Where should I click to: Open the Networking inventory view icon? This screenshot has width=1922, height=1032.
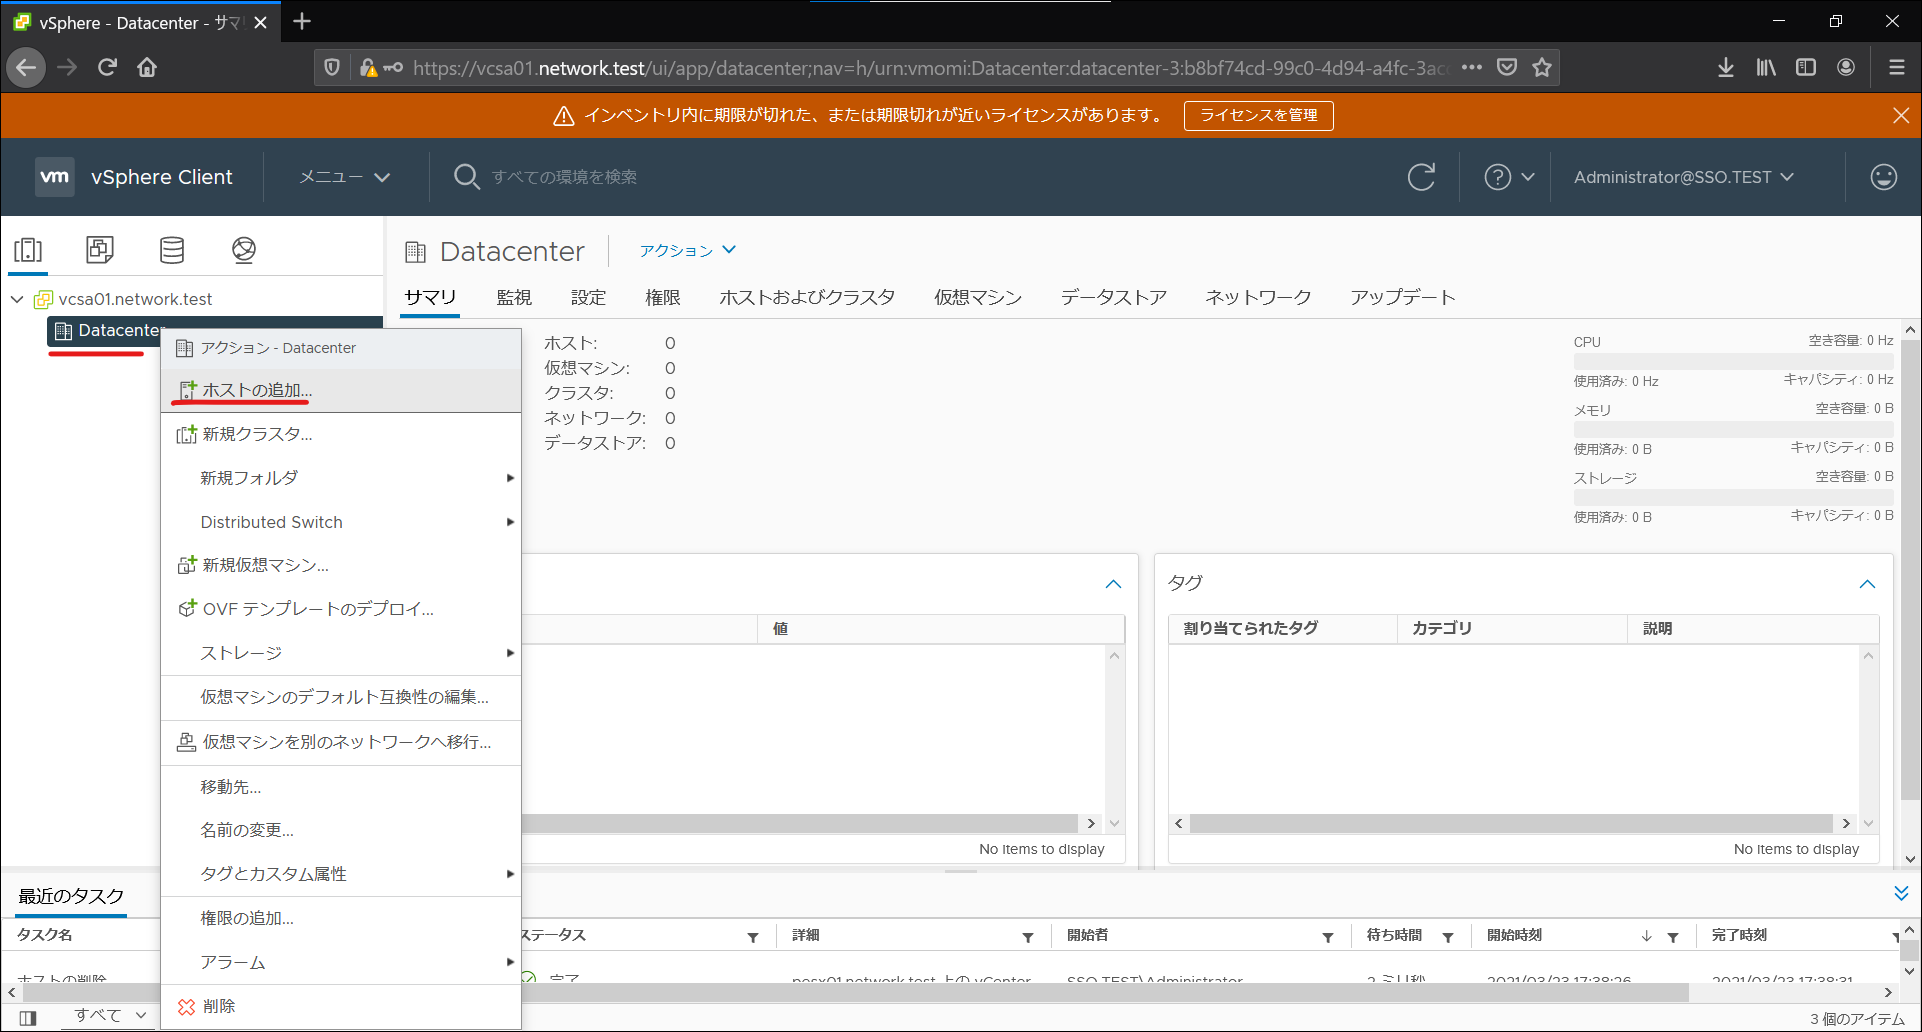(244, 249)
